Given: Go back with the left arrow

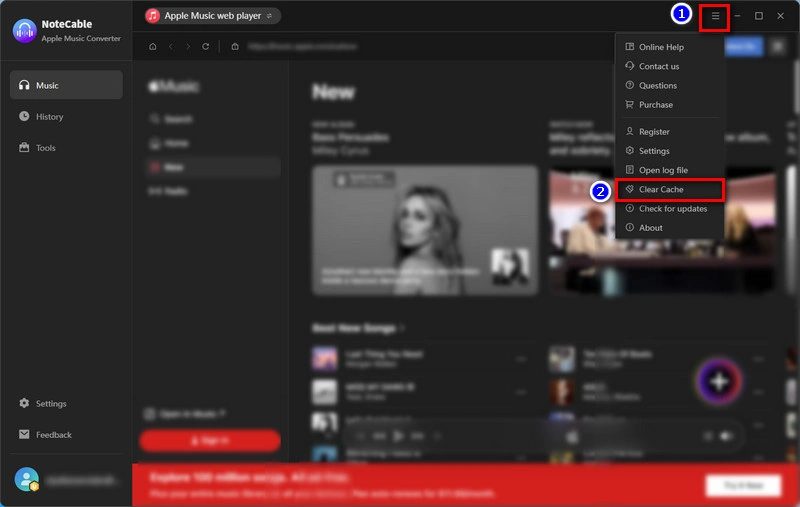Looking at the screenshot, I should 171,46.
